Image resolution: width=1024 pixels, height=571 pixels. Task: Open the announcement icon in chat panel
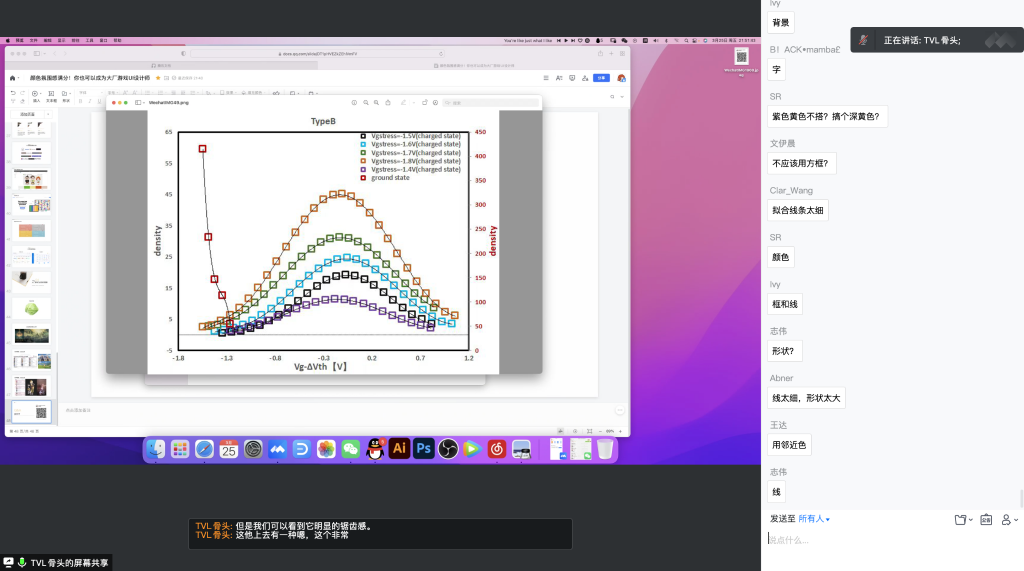[x=986, y=519]
